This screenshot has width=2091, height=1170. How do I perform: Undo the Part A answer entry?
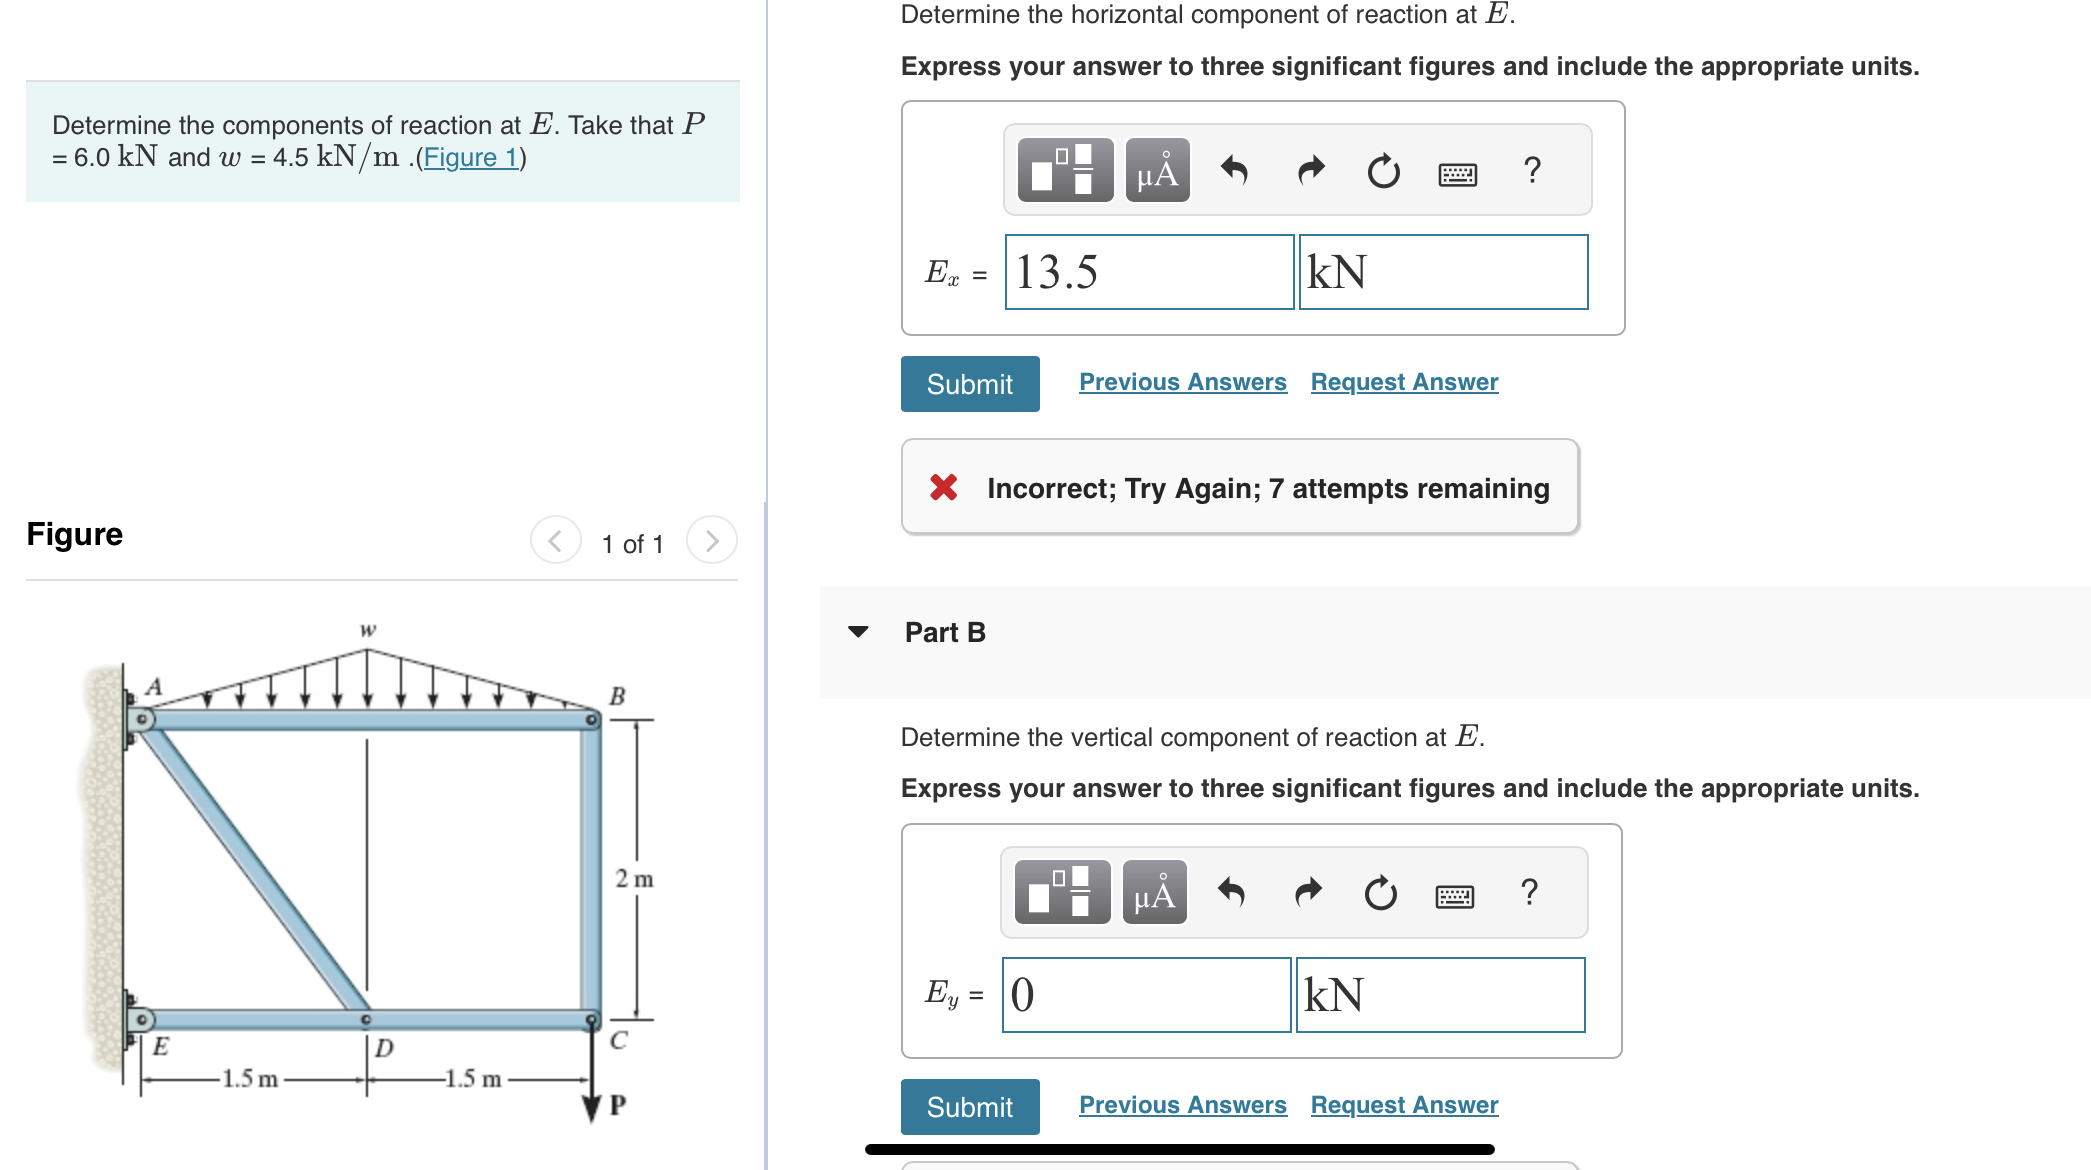click(x=1233, y=170)
